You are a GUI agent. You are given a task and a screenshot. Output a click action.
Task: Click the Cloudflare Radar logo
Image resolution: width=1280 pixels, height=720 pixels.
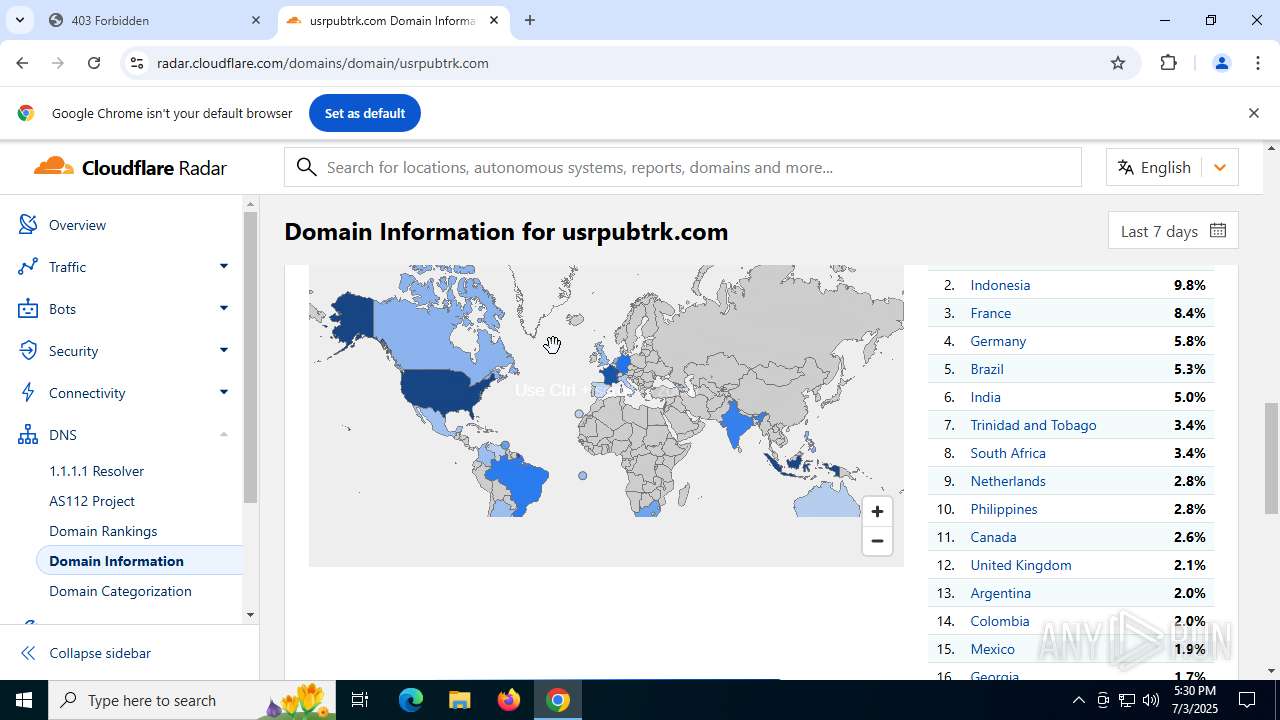pyautogui.click(x=130, y=167)
